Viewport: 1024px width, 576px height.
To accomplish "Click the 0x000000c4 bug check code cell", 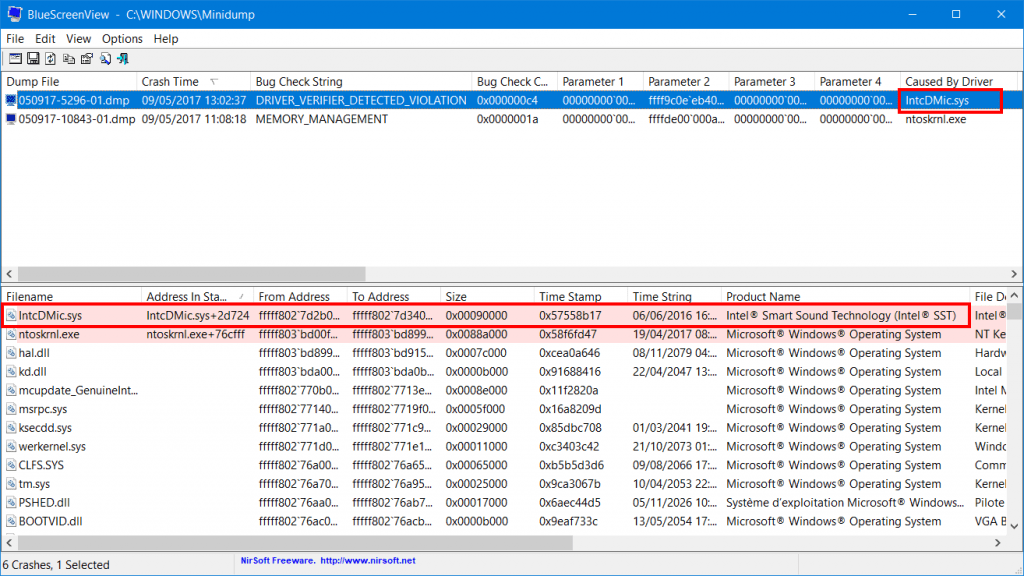I will [507, 101].
